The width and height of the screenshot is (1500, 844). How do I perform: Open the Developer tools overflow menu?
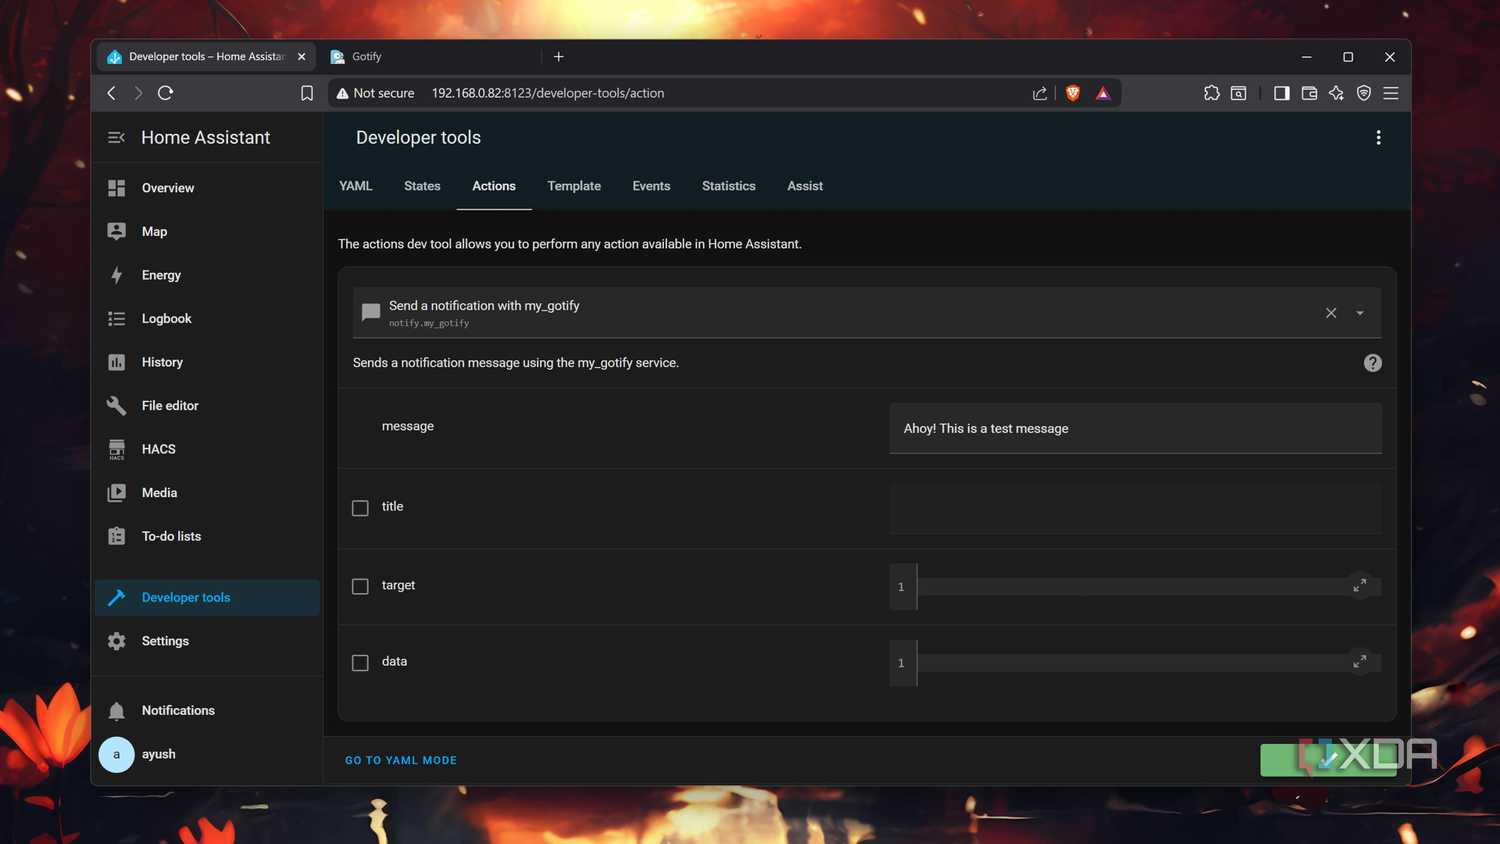(1378, 138)
